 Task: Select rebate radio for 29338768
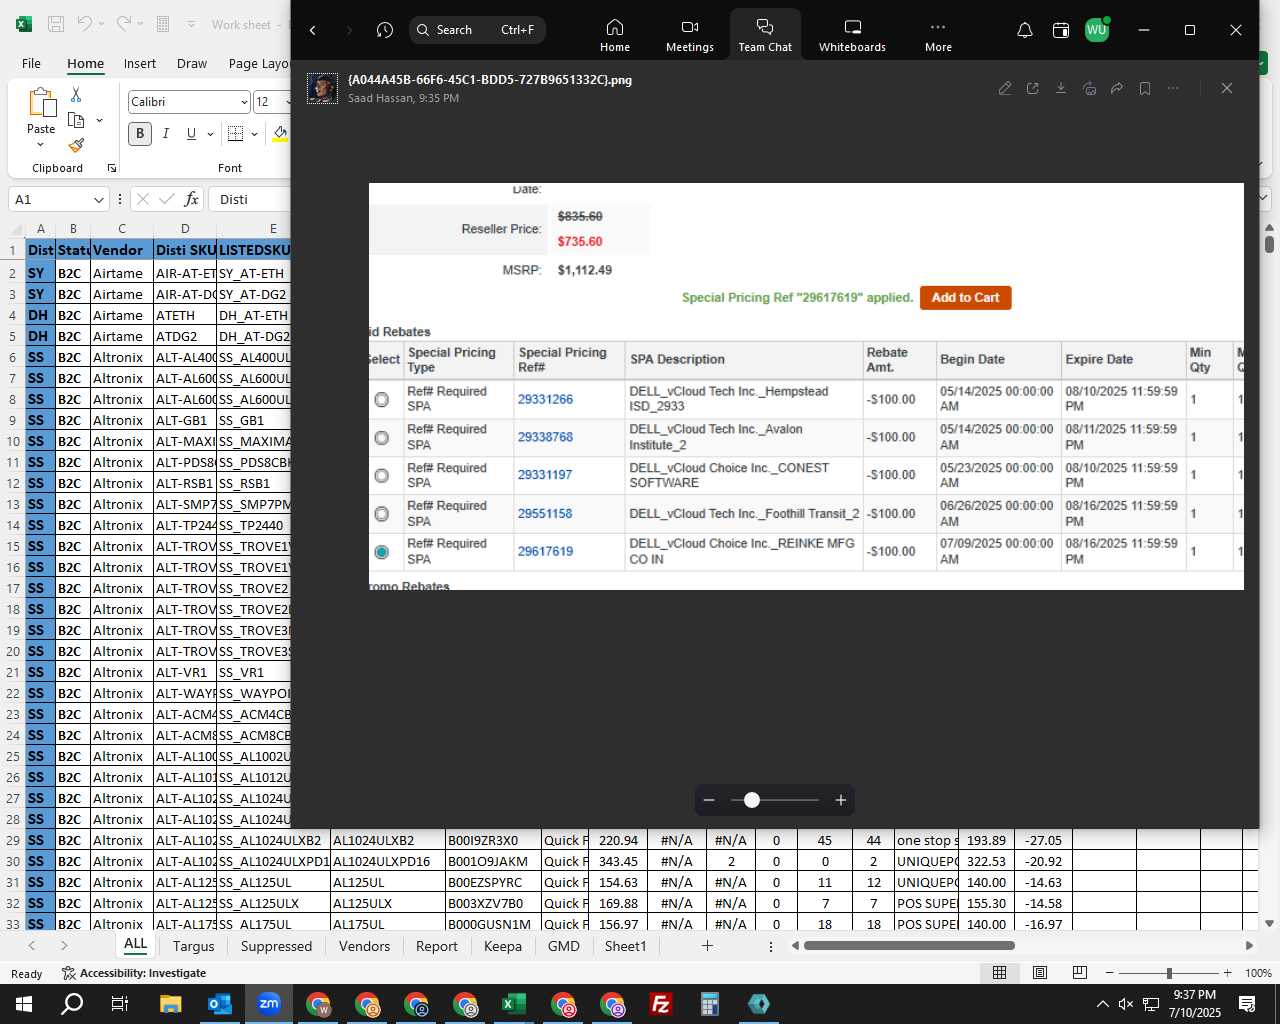(382, 437)
